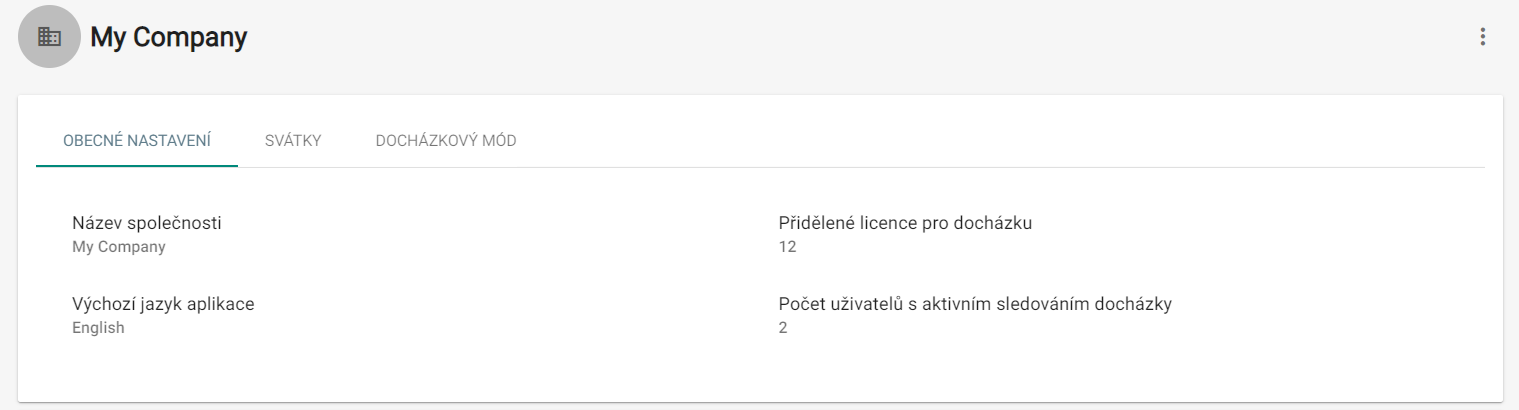Select the My Company value under Název společnosti

click(x=119, y=247)
